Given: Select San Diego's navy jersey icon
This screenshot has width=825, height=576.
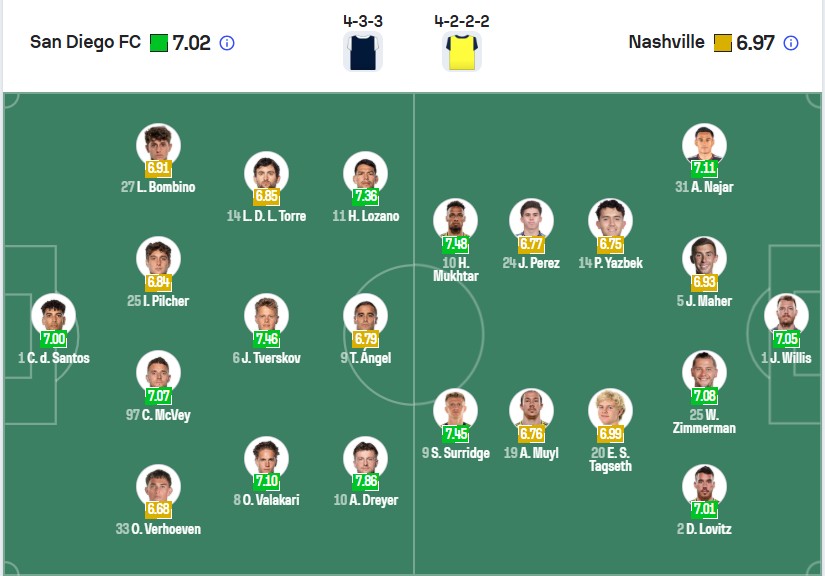Looking at the screenshot, I should (363, 51).
